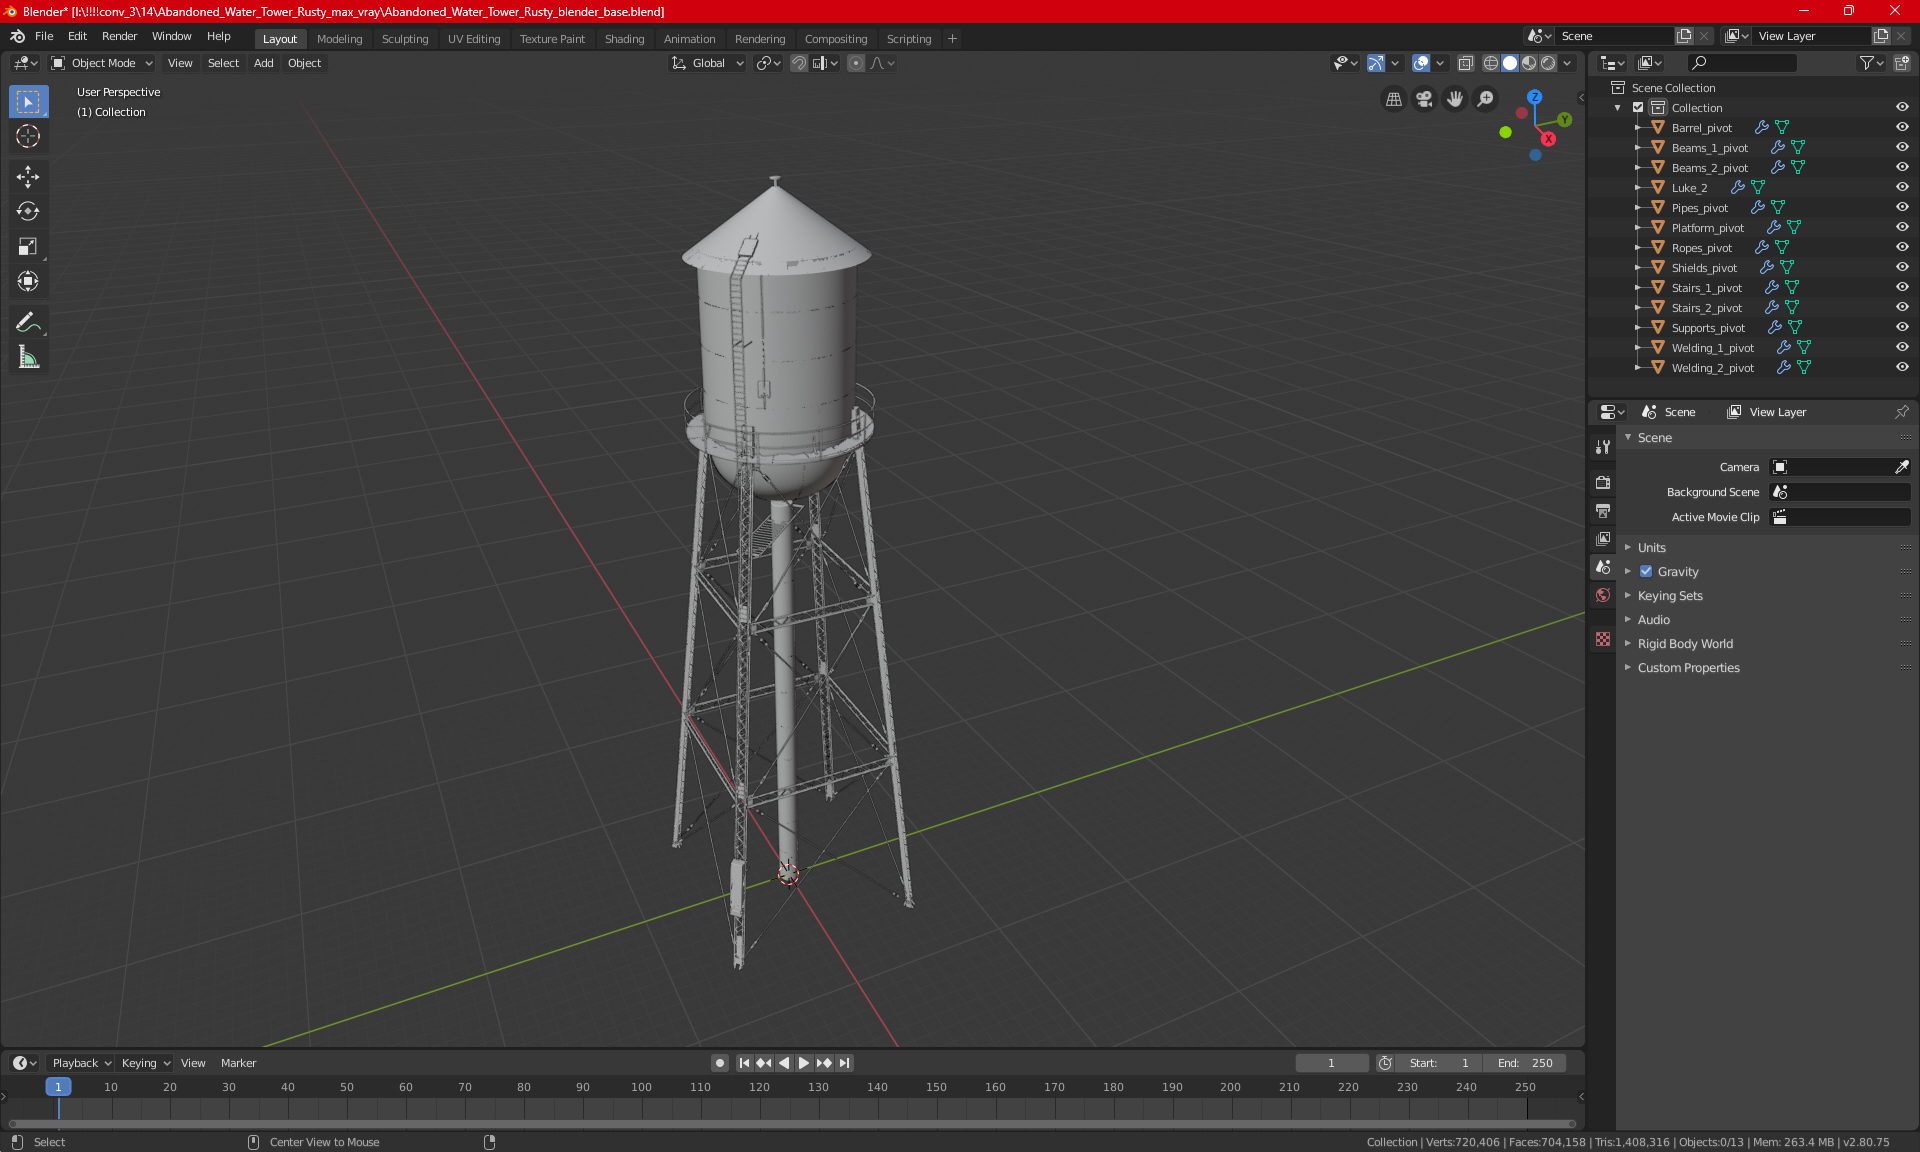Expand the Units panel

[x=1651, y=547]
